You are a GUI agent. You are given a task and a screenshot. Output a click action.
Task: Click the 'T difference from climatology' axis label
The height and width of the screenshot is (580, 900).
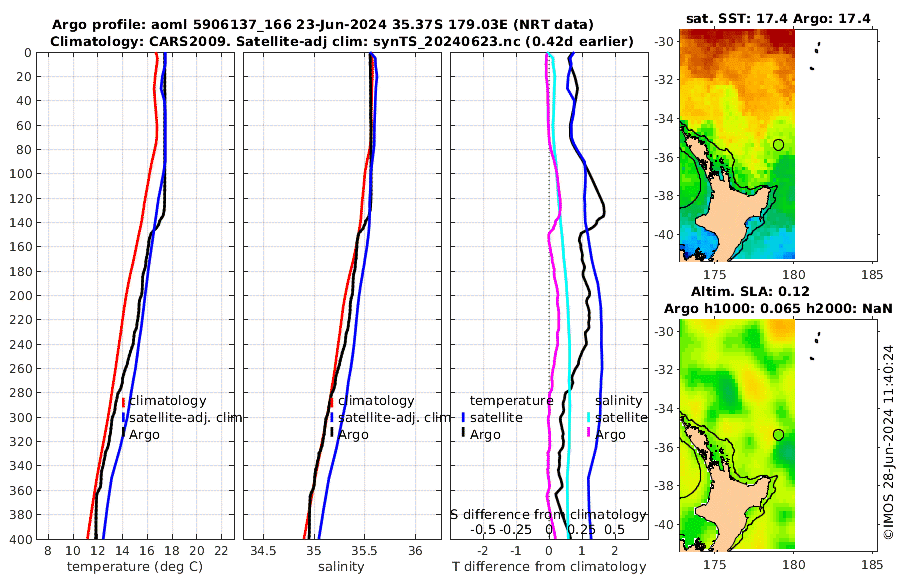tap(549, 567)
